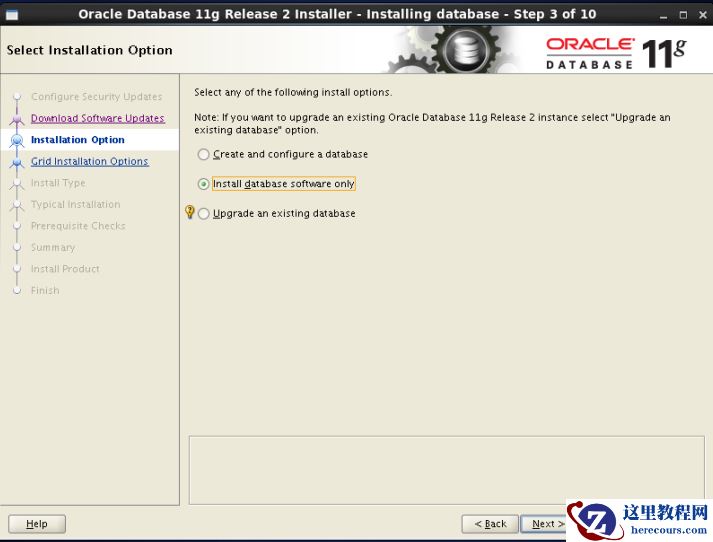713x542 pixels.
Task: Open Download Software Updates step link
Action: 98,118
